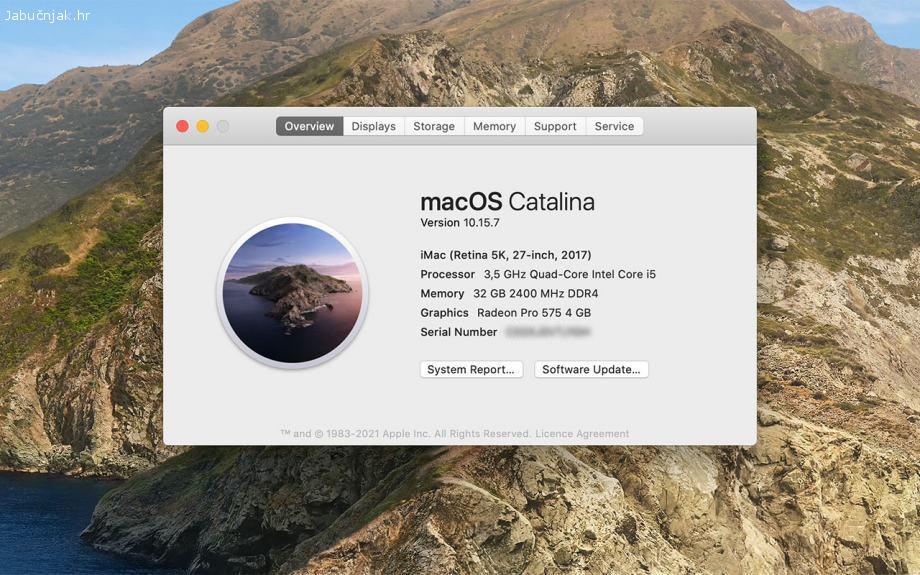The height and width of the screenshot is (575, 920).
Task: Click the Serial Number label
Action: (459, 332)
